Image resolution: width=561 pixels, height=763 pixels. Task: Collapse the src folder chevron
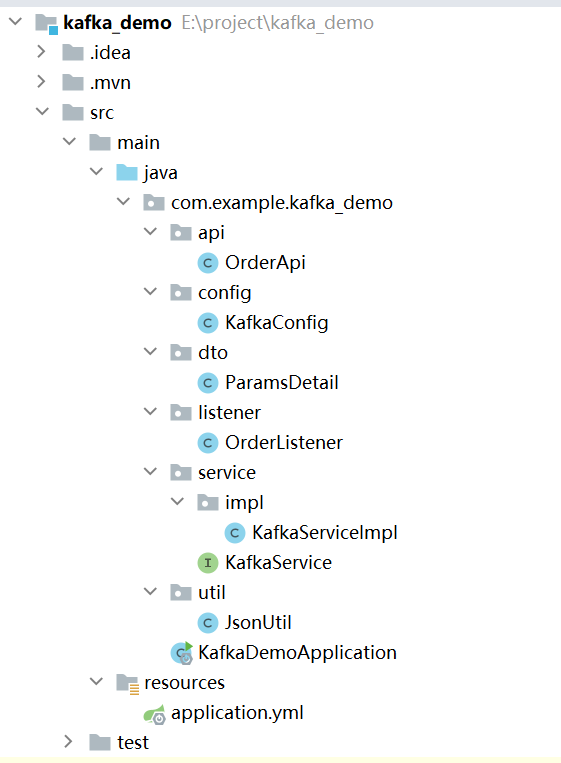(42, 111)
